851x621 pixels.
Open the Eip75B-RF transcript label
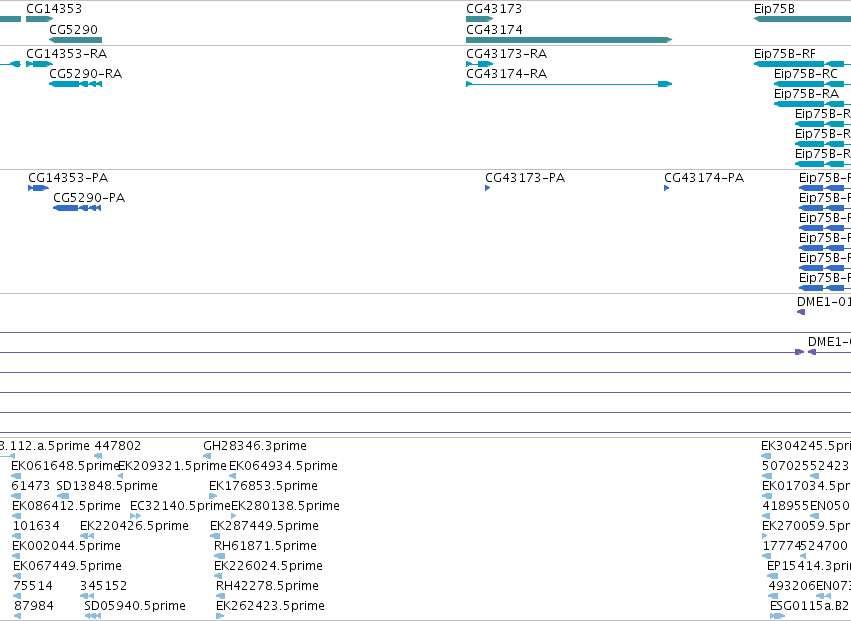[785, 54]
